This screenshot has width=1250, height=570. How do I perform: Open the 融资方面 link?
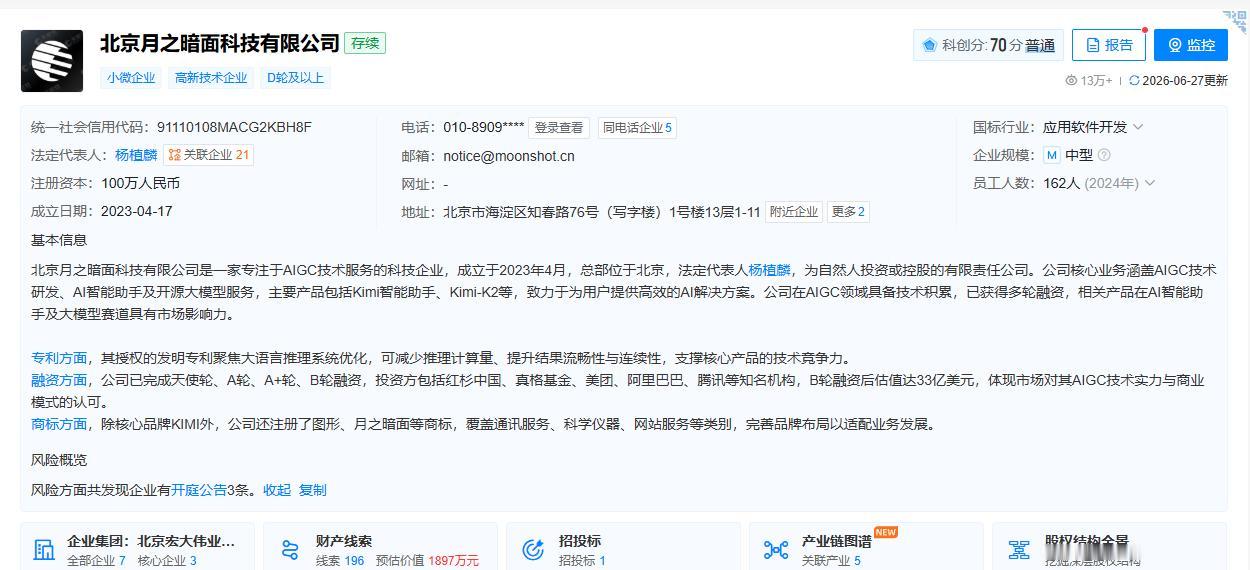[59, 380]
